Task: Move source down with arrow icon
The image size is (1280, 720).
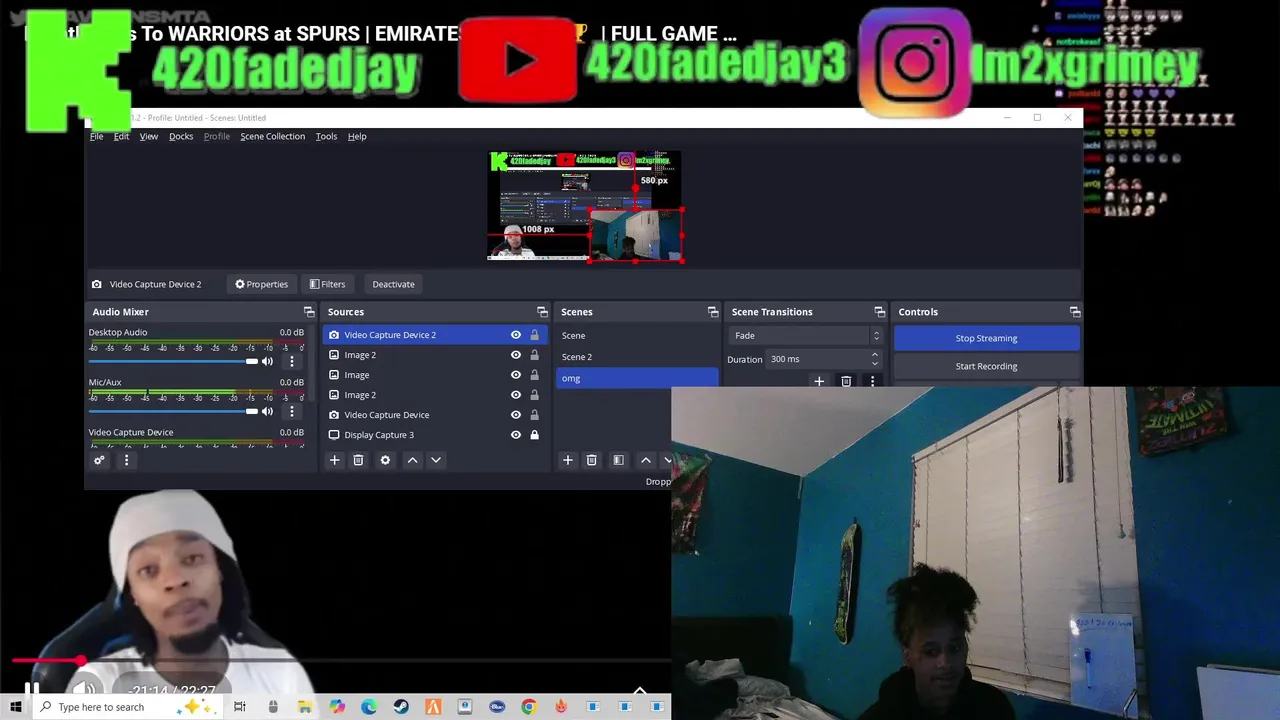Action: (x=436, y=460)
